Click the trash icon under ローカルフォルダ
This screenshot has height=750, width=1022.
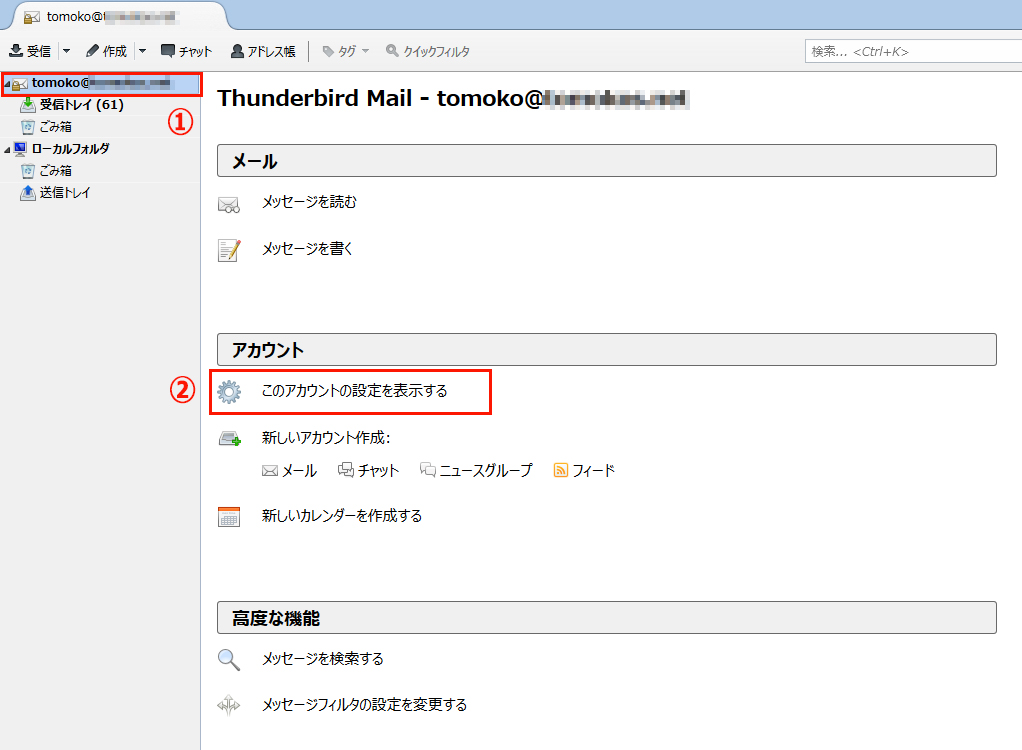tap(27, 171)
